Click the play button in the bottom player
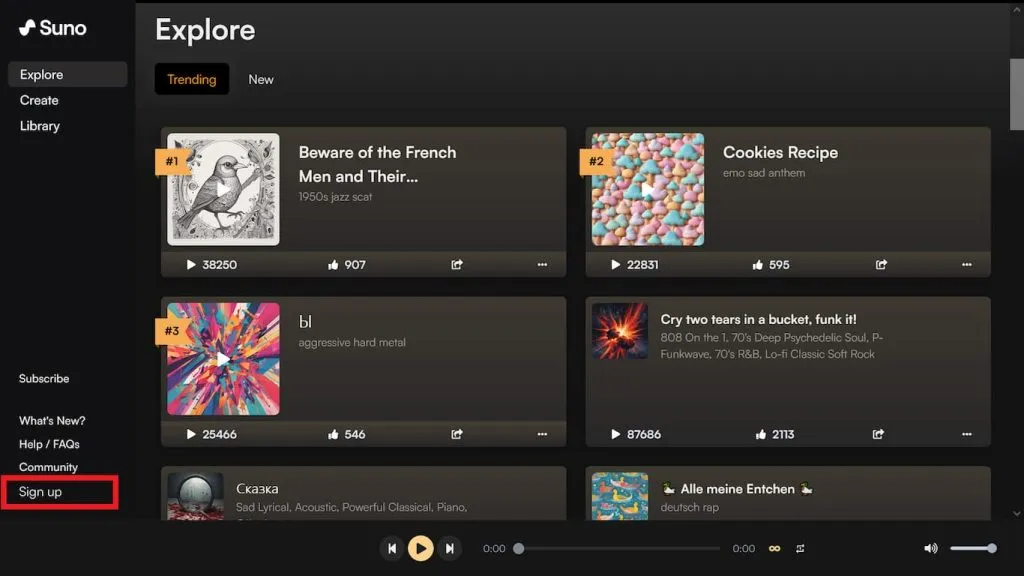The image size is (1024, 576). pos(421,548)
